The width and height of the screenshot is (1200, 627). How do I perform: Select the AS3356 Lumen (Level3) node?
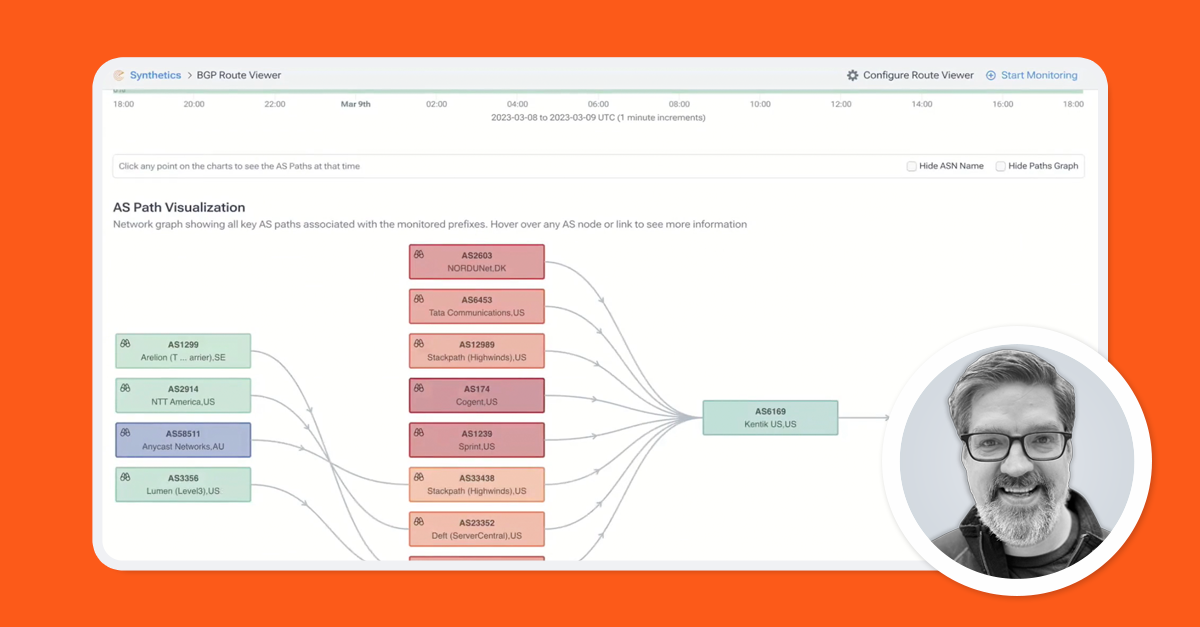tap(183, 484)
